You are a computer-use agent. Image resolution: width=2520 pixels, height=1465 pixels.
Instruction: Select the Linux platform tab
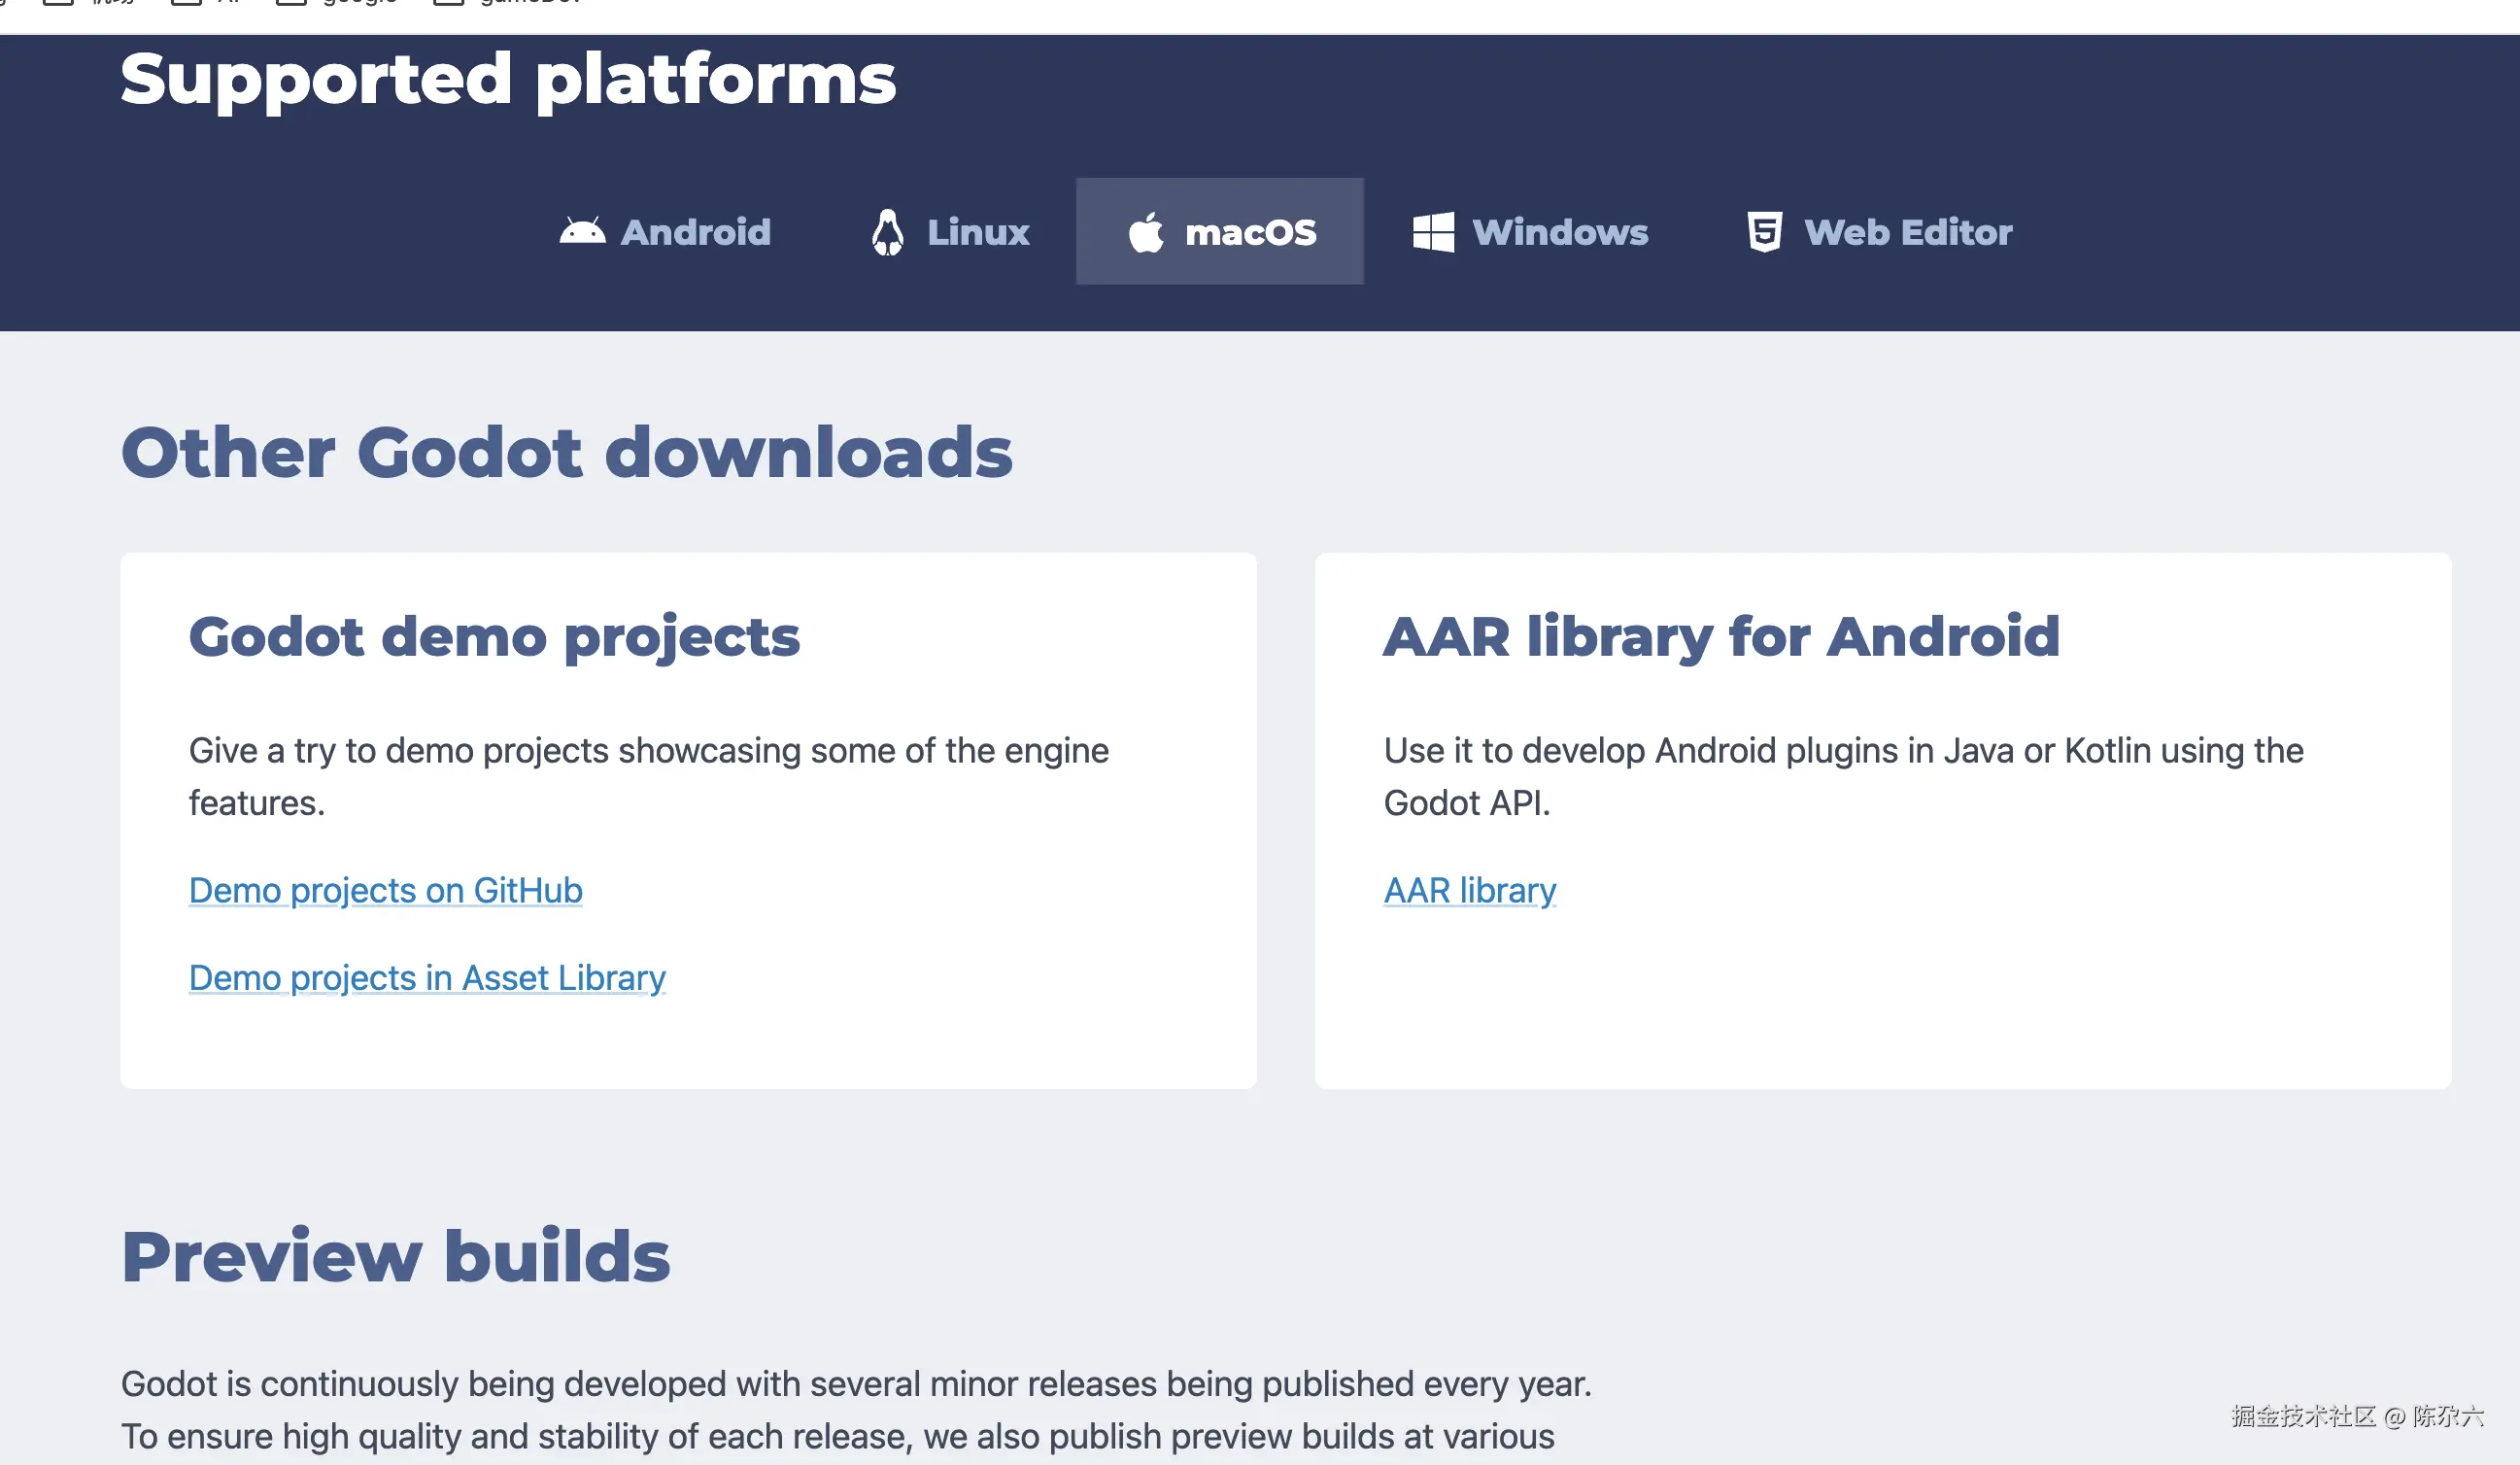977,232
